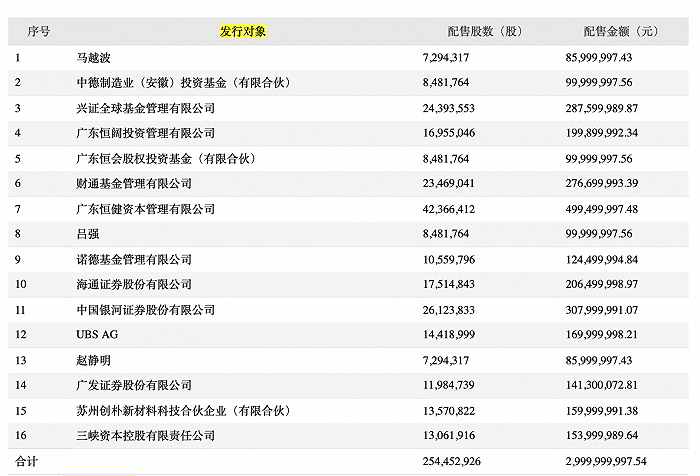Click amount 159,999,991.38
The width and height of the screenshot is (700, 476).
602,411
